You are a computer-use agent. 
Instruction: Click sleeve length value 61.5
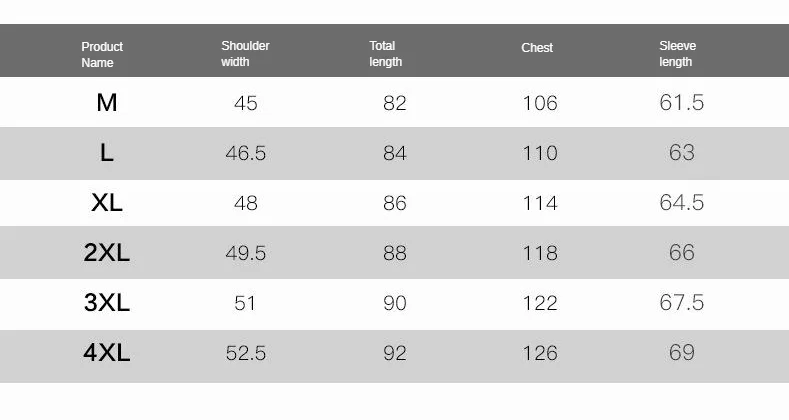tap(682, 103)
